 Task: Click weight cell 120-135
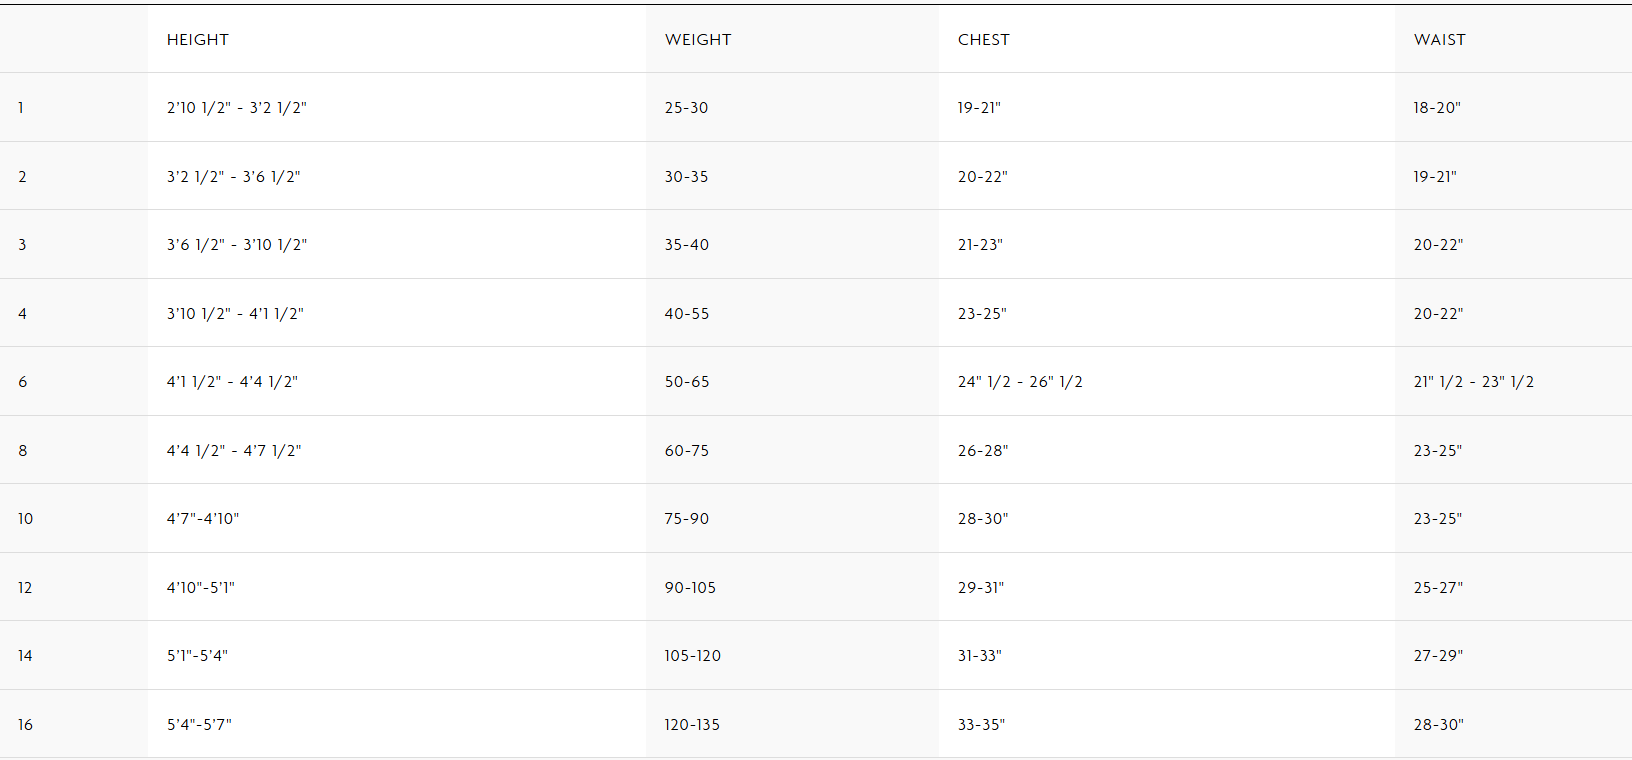click(692, 725)
